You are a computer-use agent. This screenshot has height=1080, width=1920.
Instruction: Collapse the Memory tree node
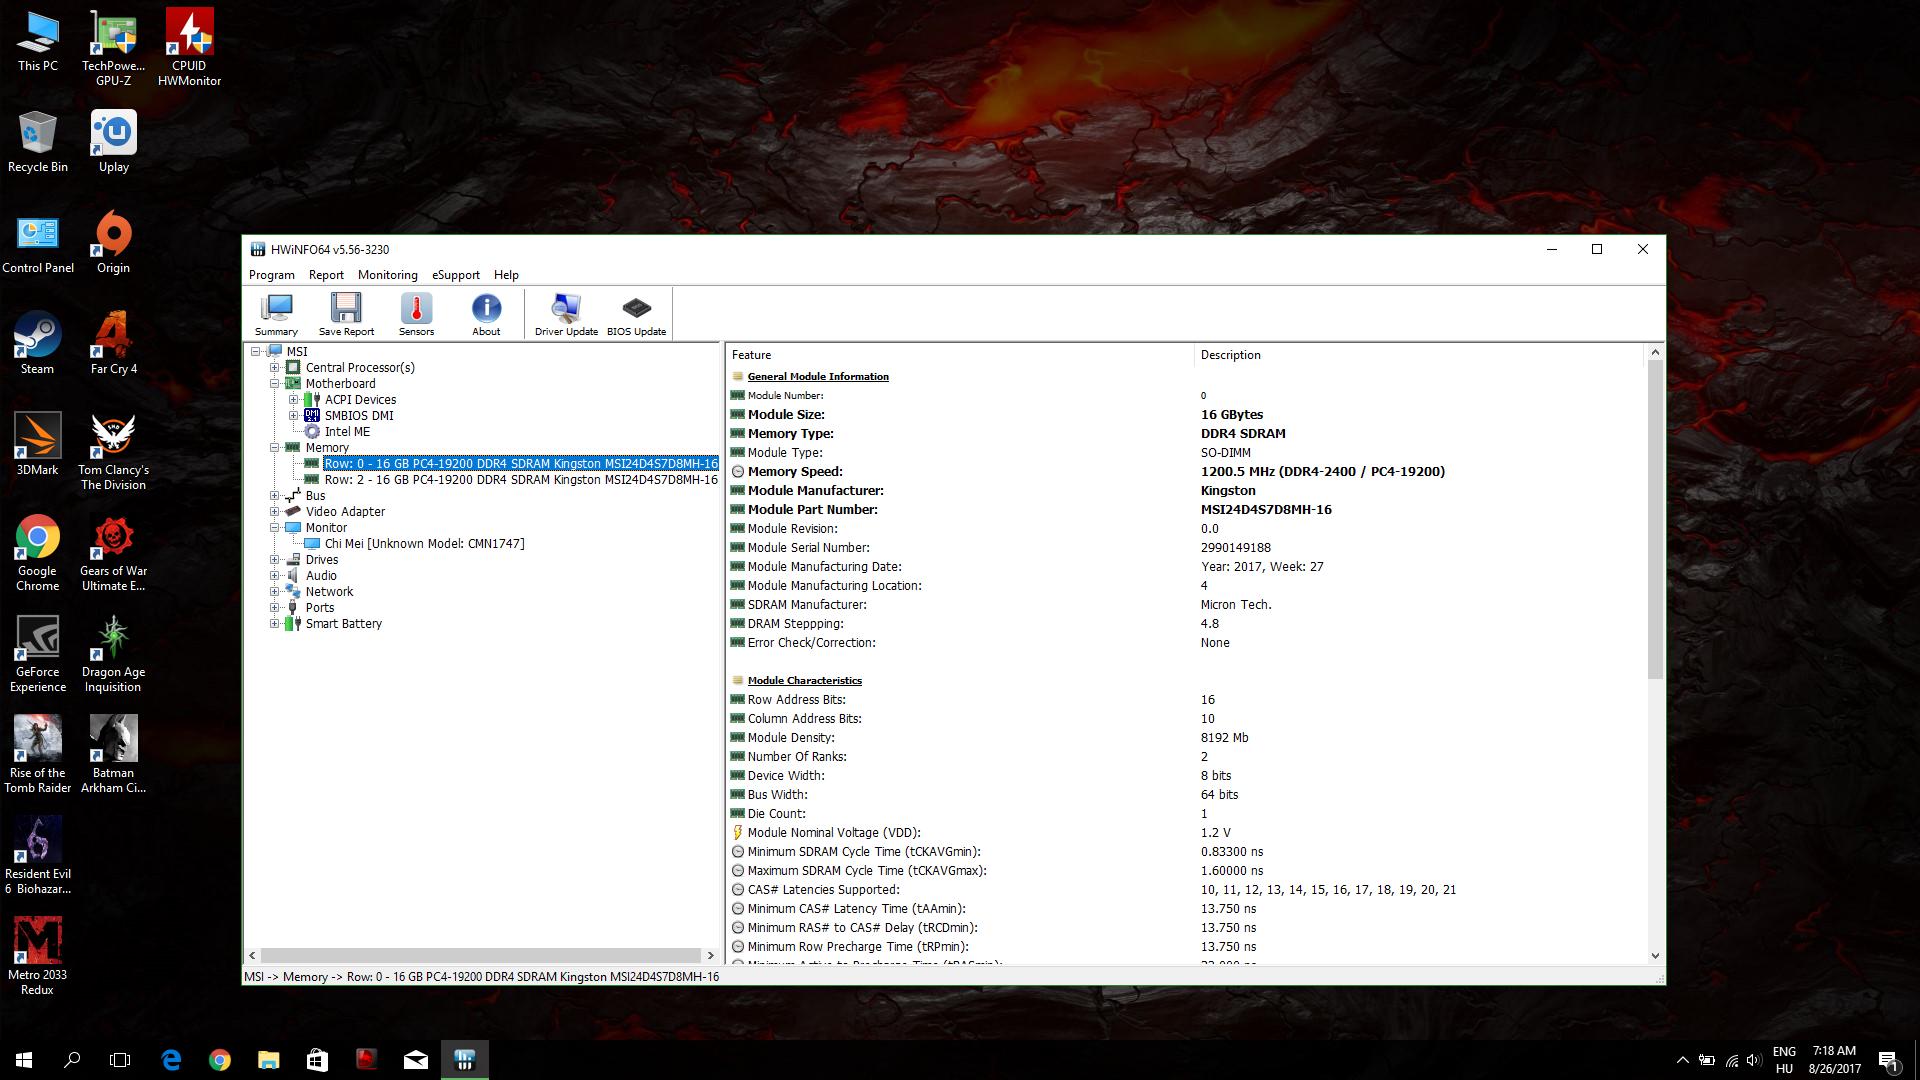[x=274, y=447]
